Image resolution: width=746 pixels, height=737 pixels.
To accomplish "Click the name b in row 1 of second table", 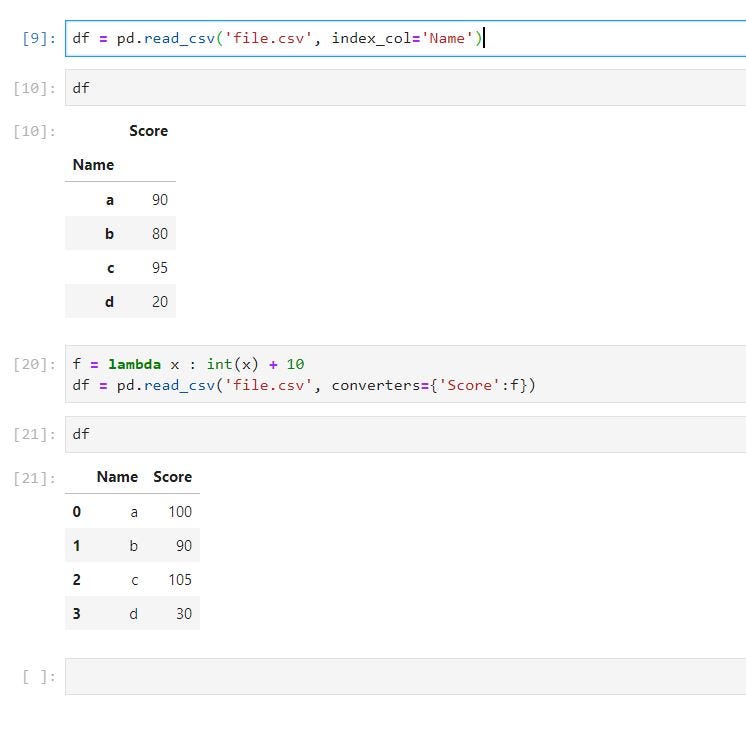I will (x=134, y=546).
